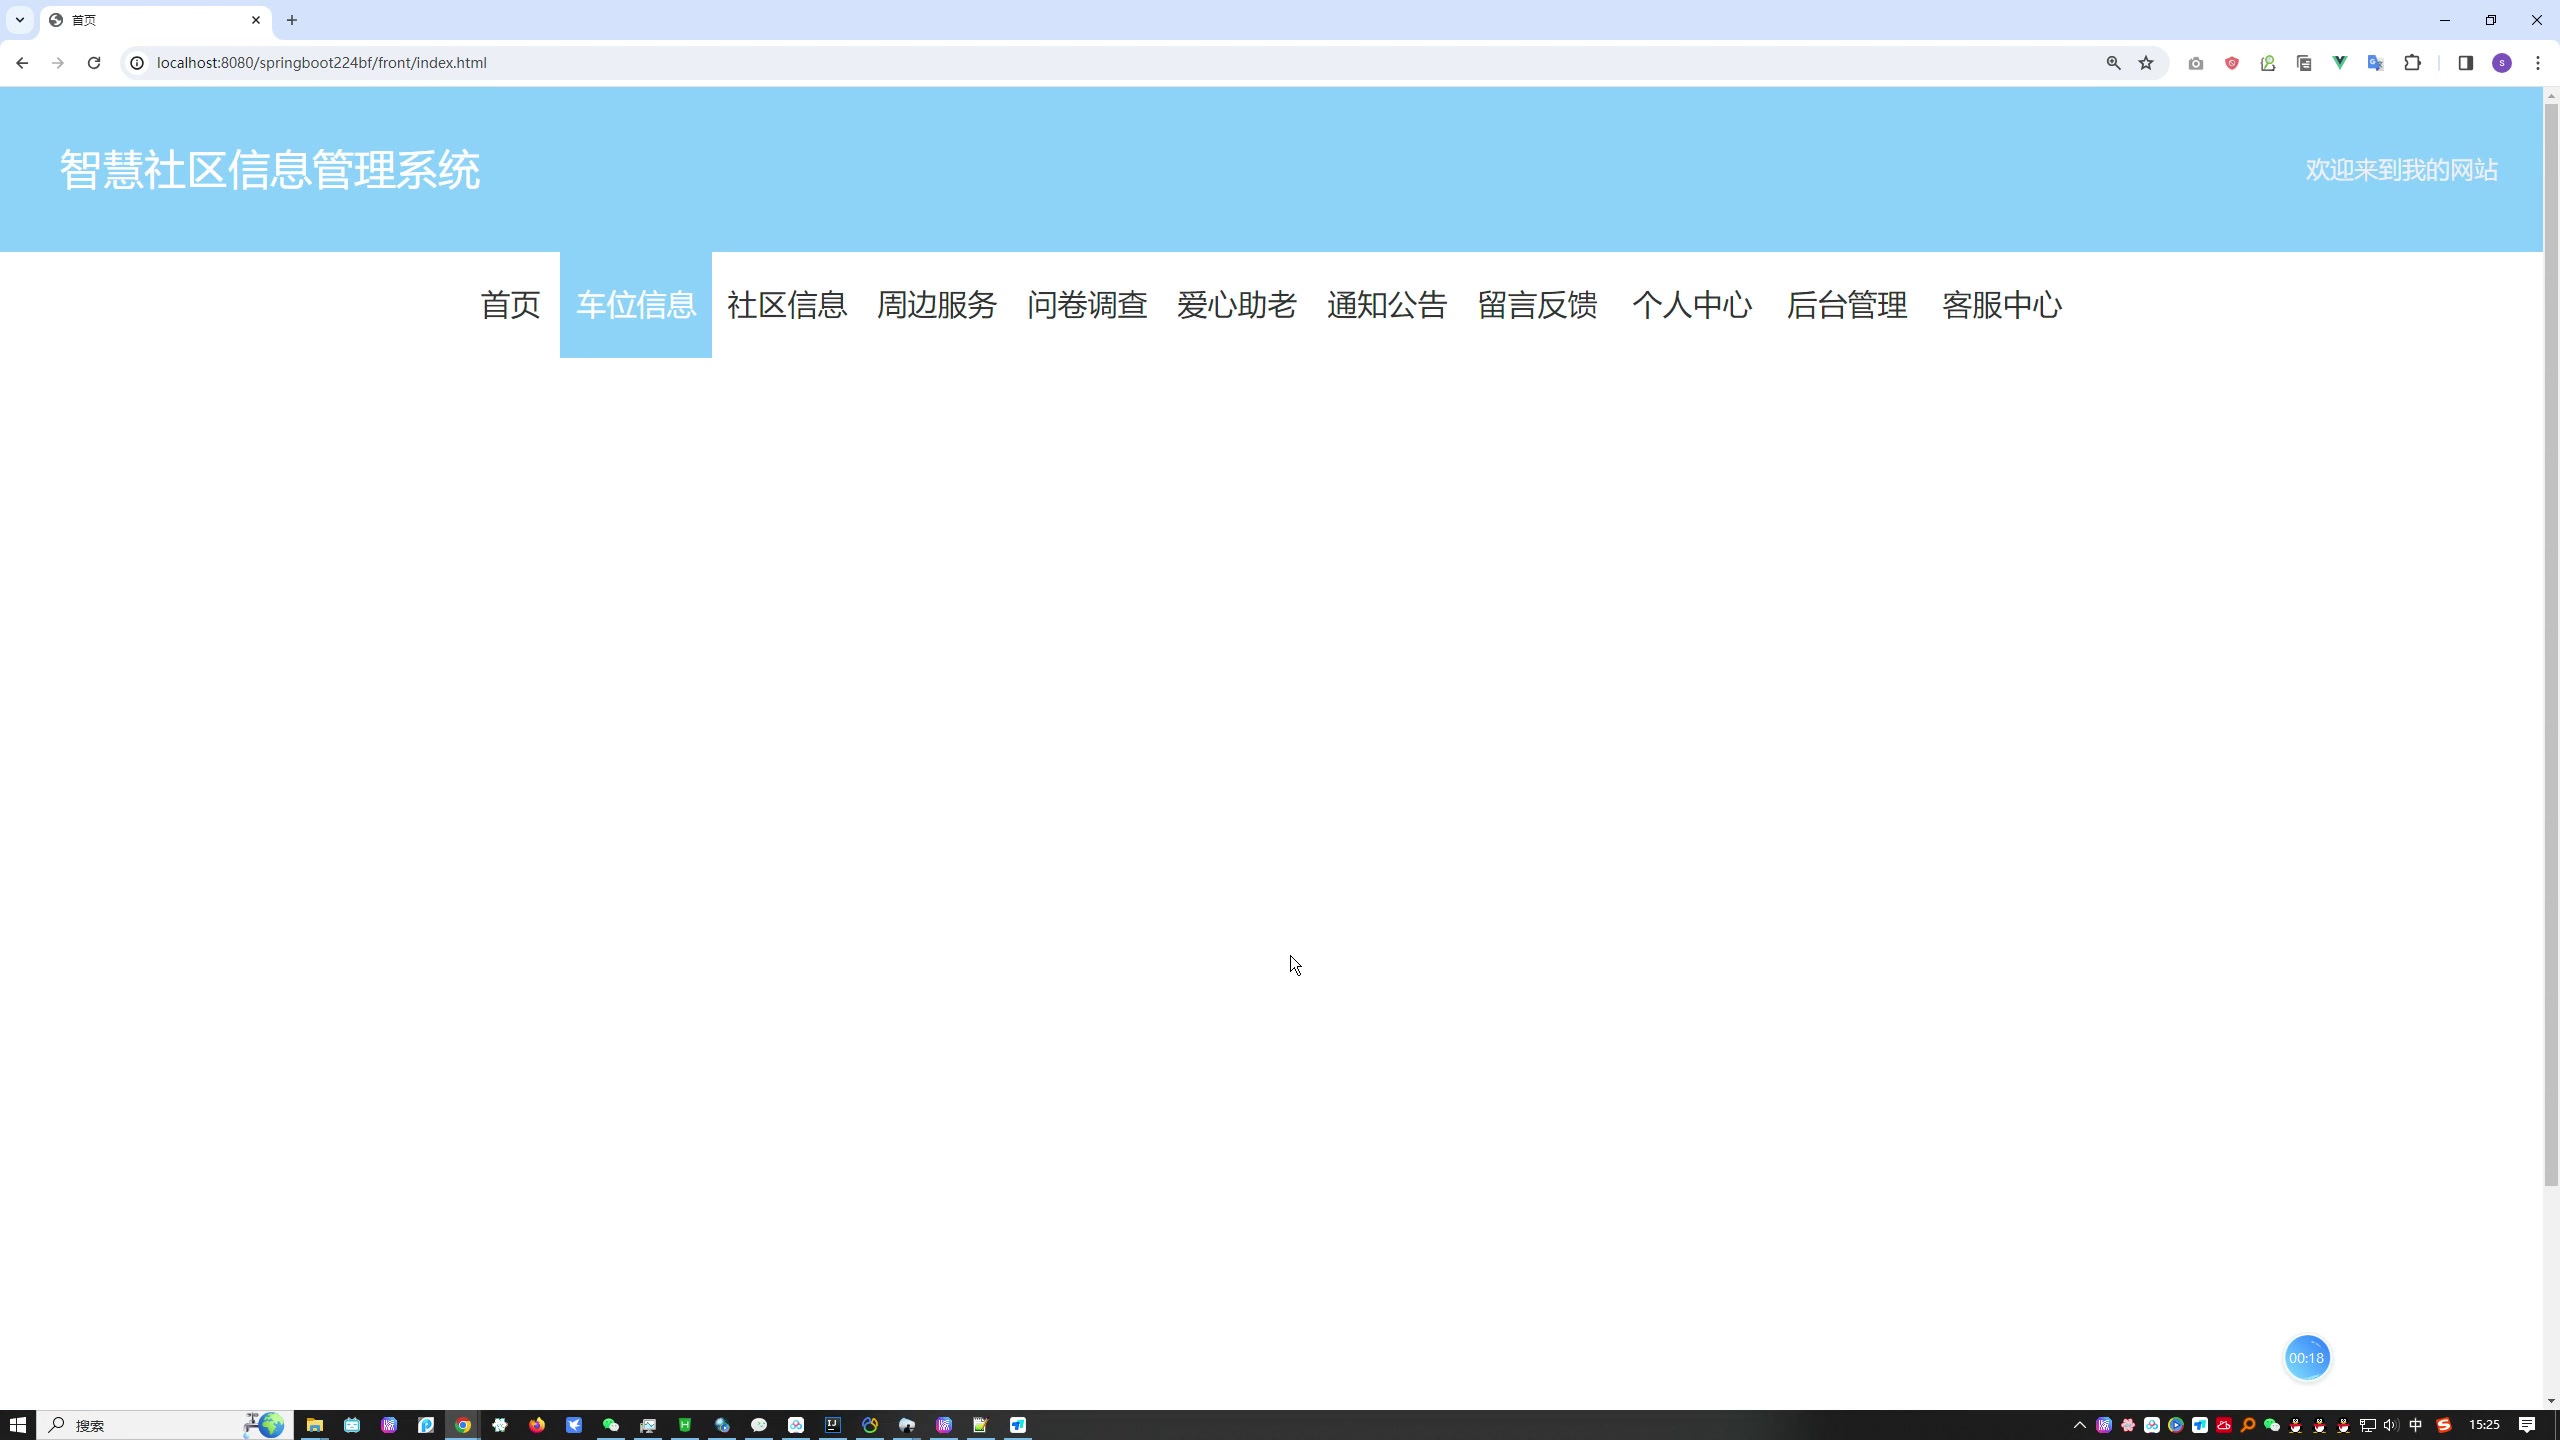Bookmark this page with the star icon
2560x1440 pixels.
(x=2146, y=62)
